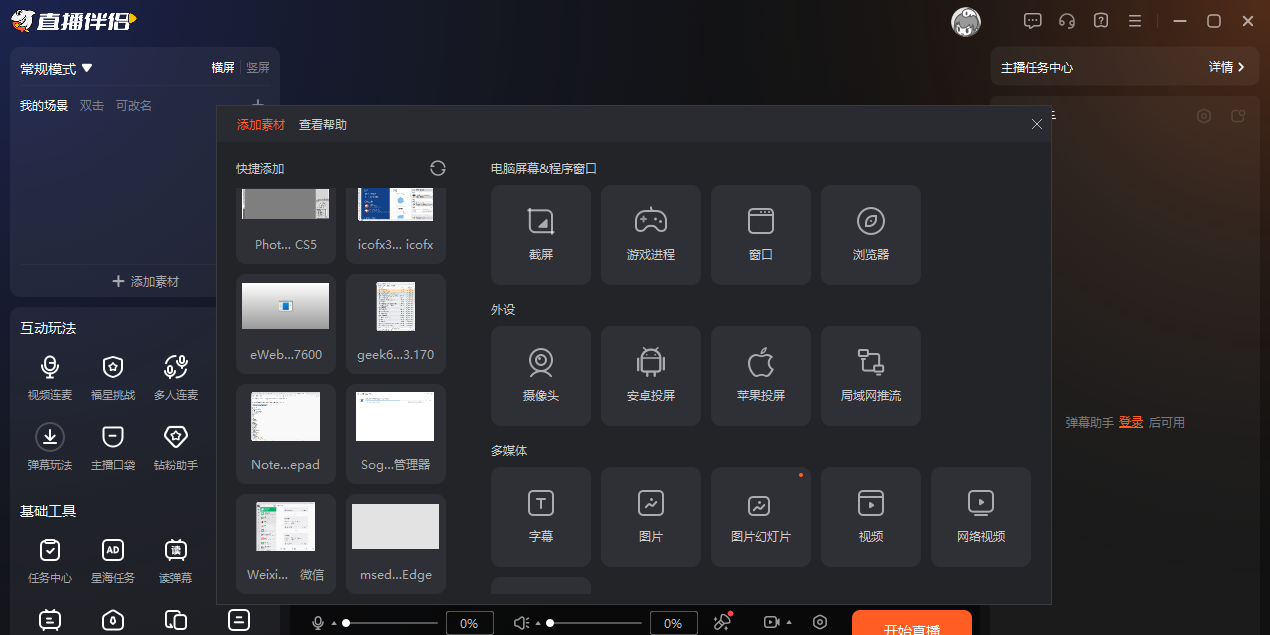1270x635 pixels.
Task: Click the magic effects icon with red dot
Action: (x=722, y=622)
